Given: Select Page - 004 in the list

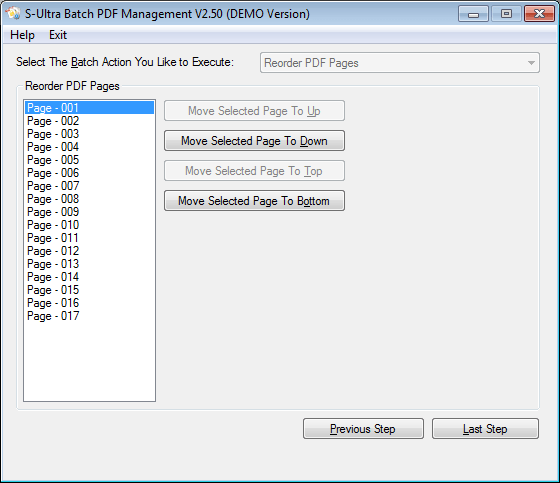Looking at the screenshot, I should pyautogui.click(x=89, y=147).
